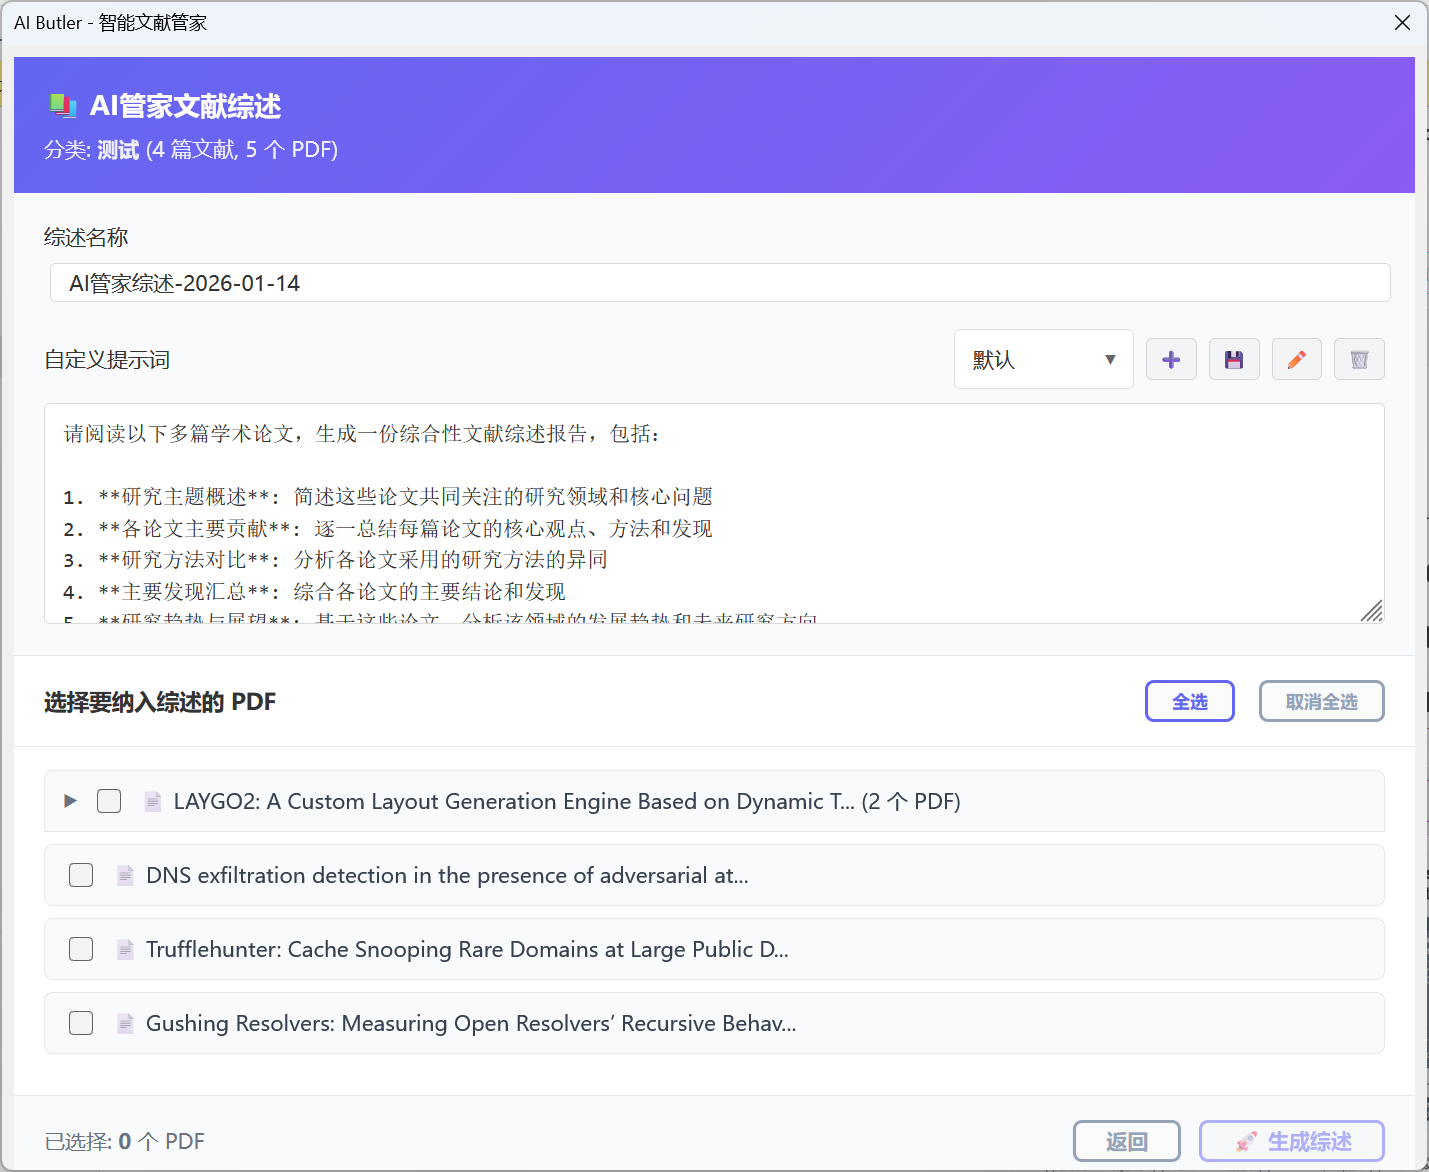Expand the LAYGO2 entry to show its PDFs

69,801
